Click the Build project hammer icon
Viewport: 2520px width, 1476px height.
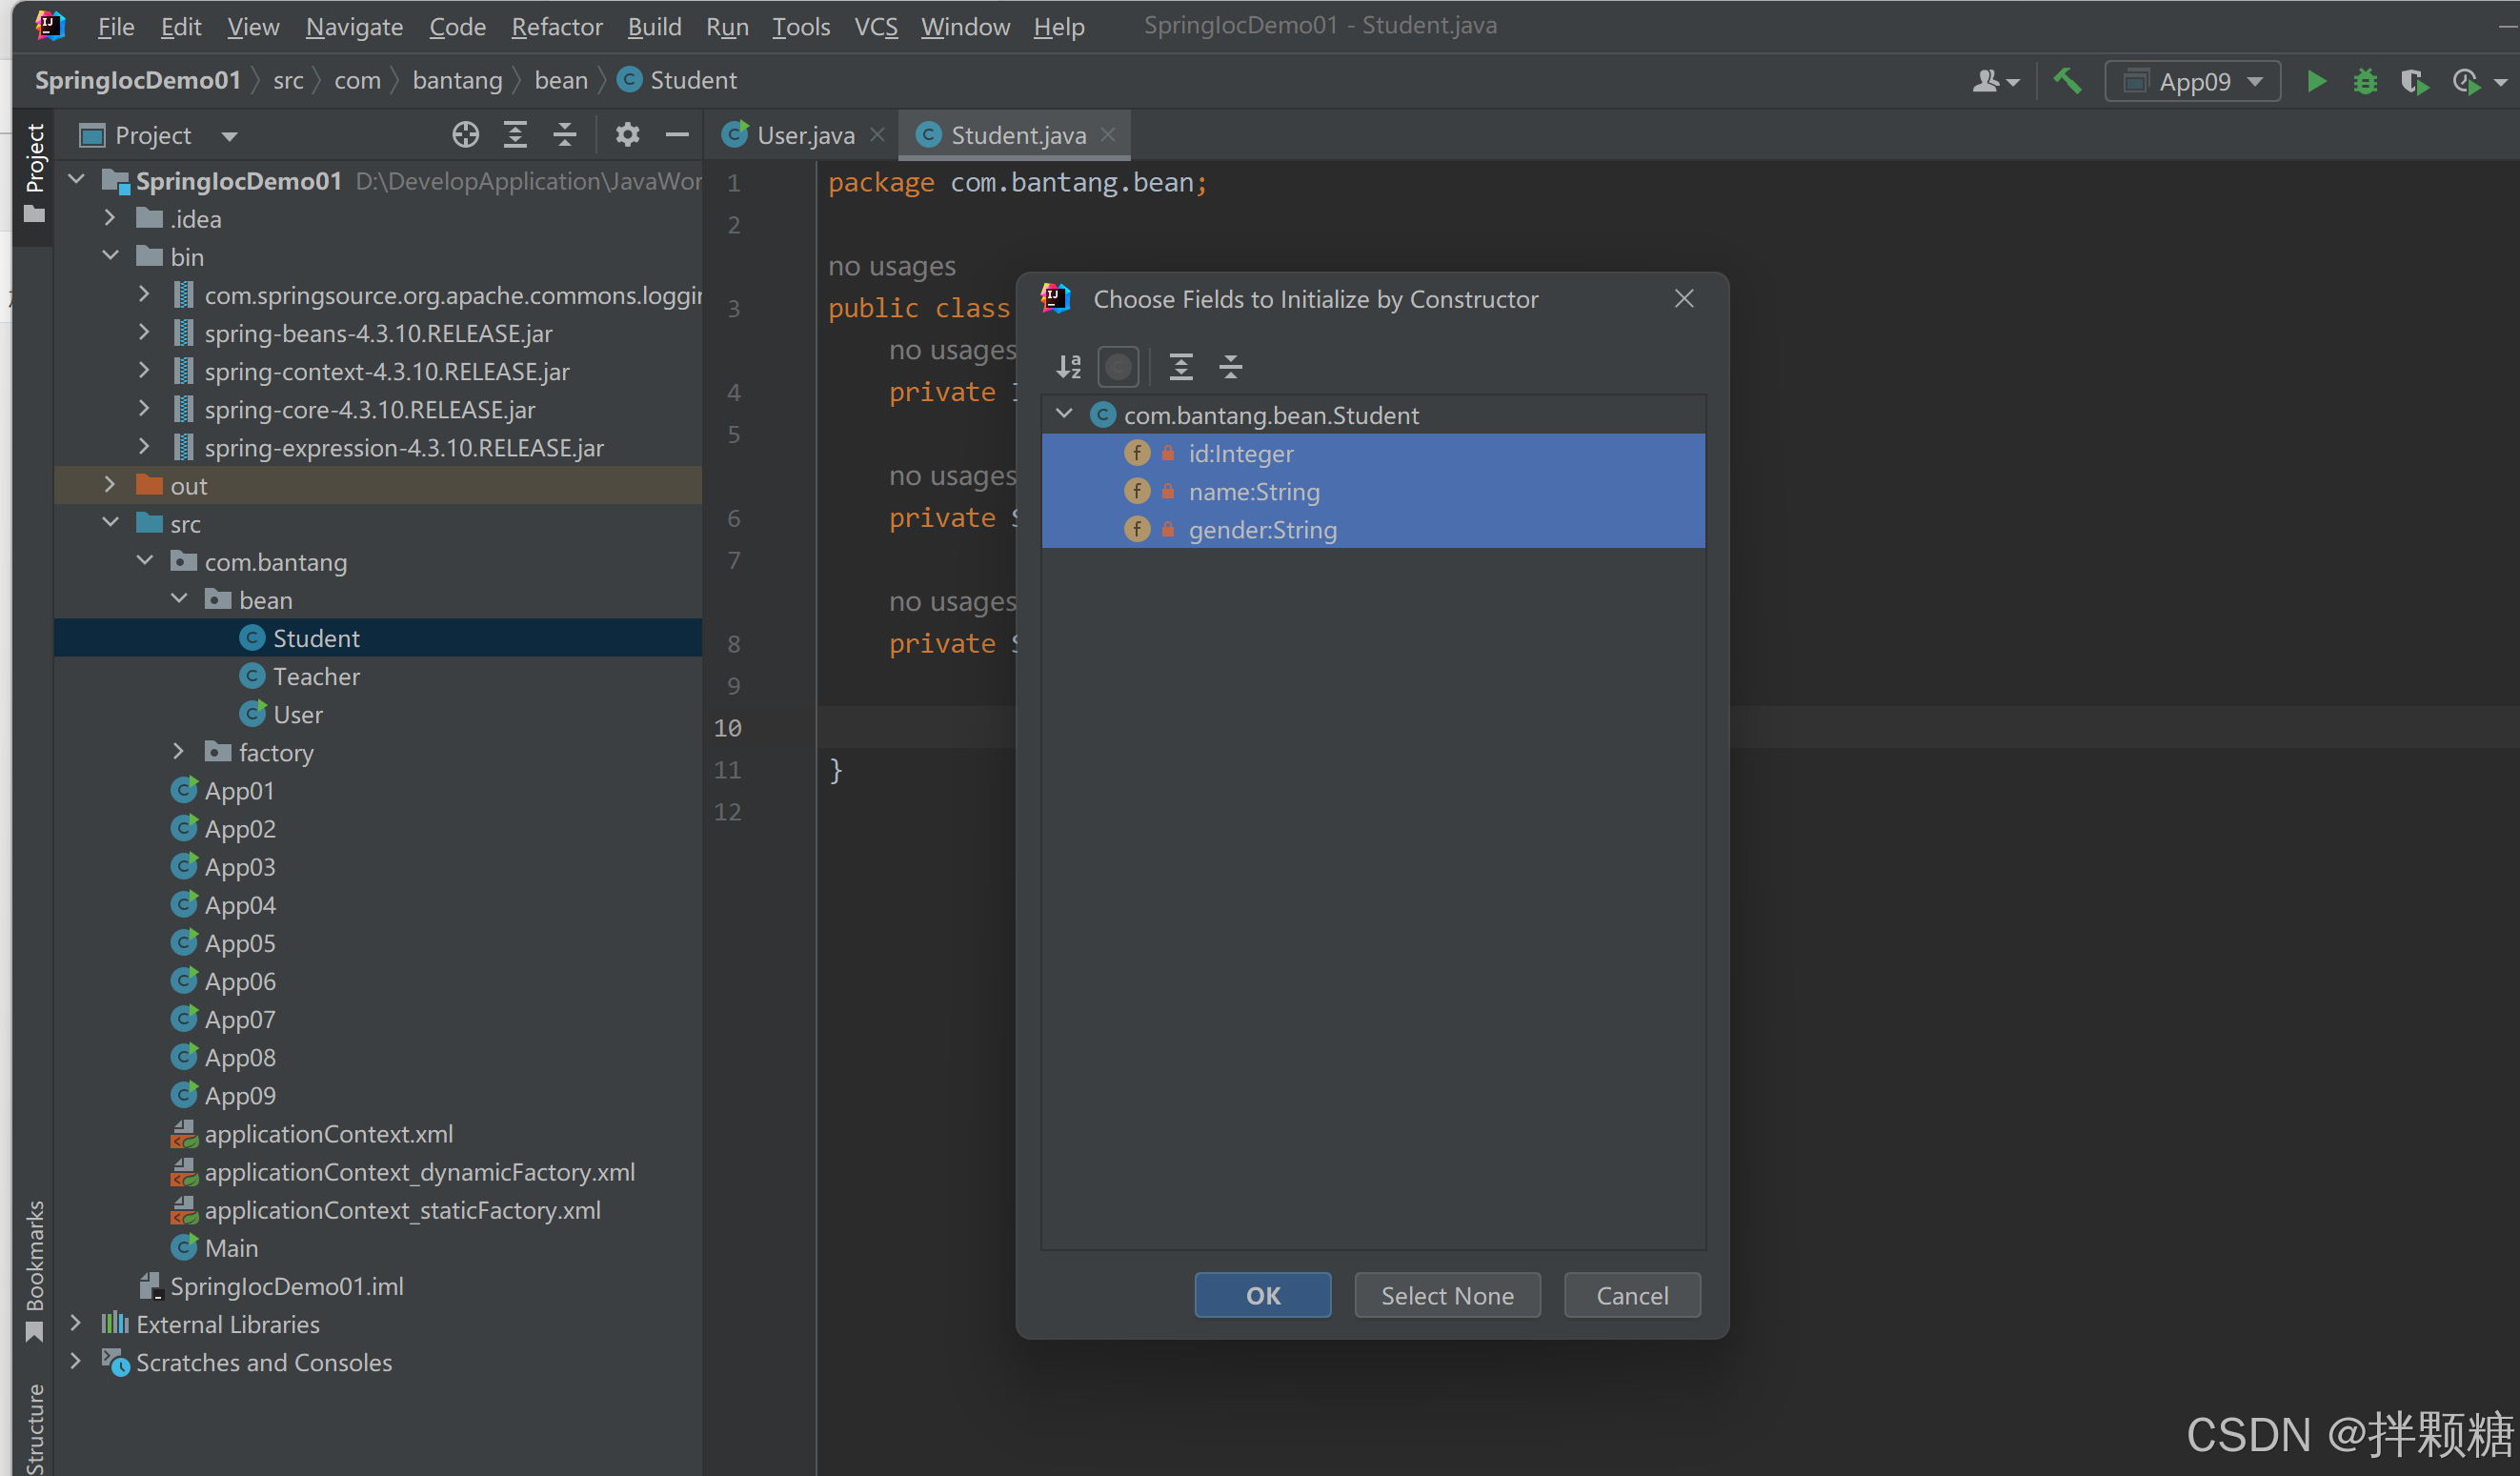pos(2066,81)
